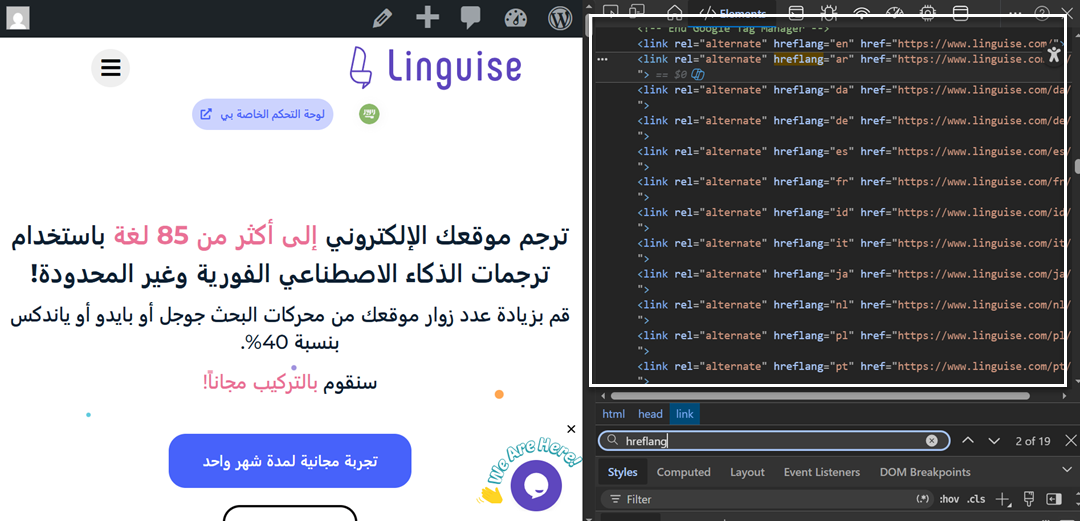Expand more style tabs with chevron
This screenshot has width=1080, height=521.
[x=1067, y=471]
